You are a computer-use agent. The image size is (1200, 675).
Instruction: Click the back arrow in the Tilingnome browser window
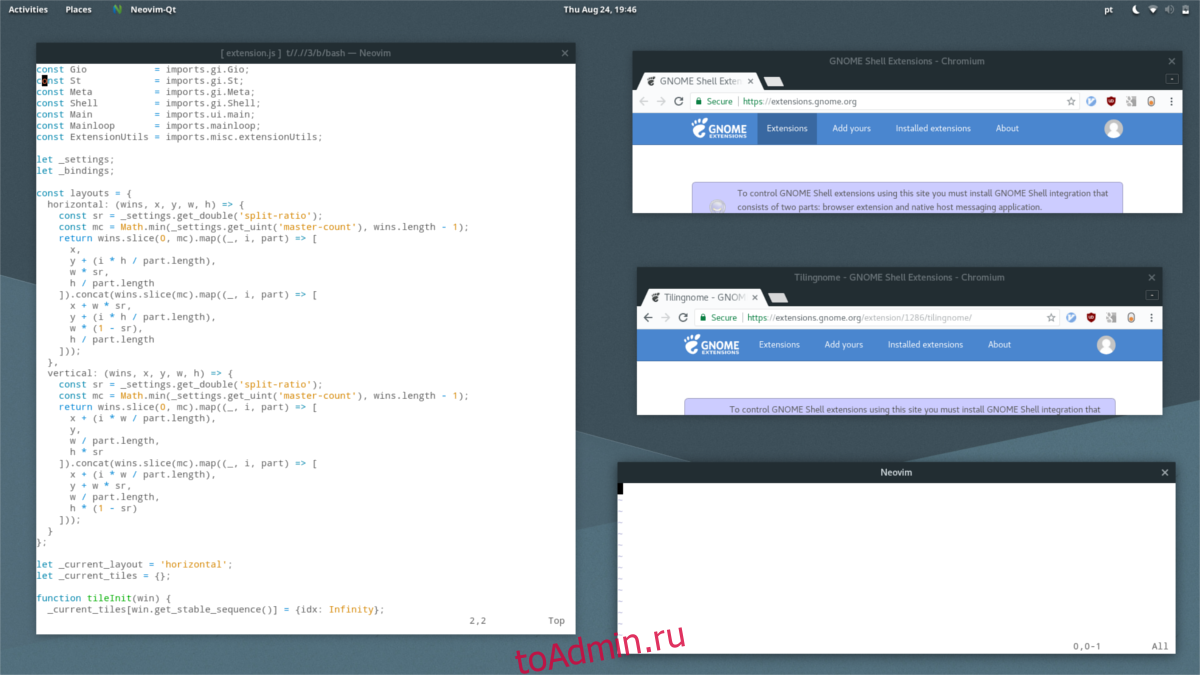(648, 317)
